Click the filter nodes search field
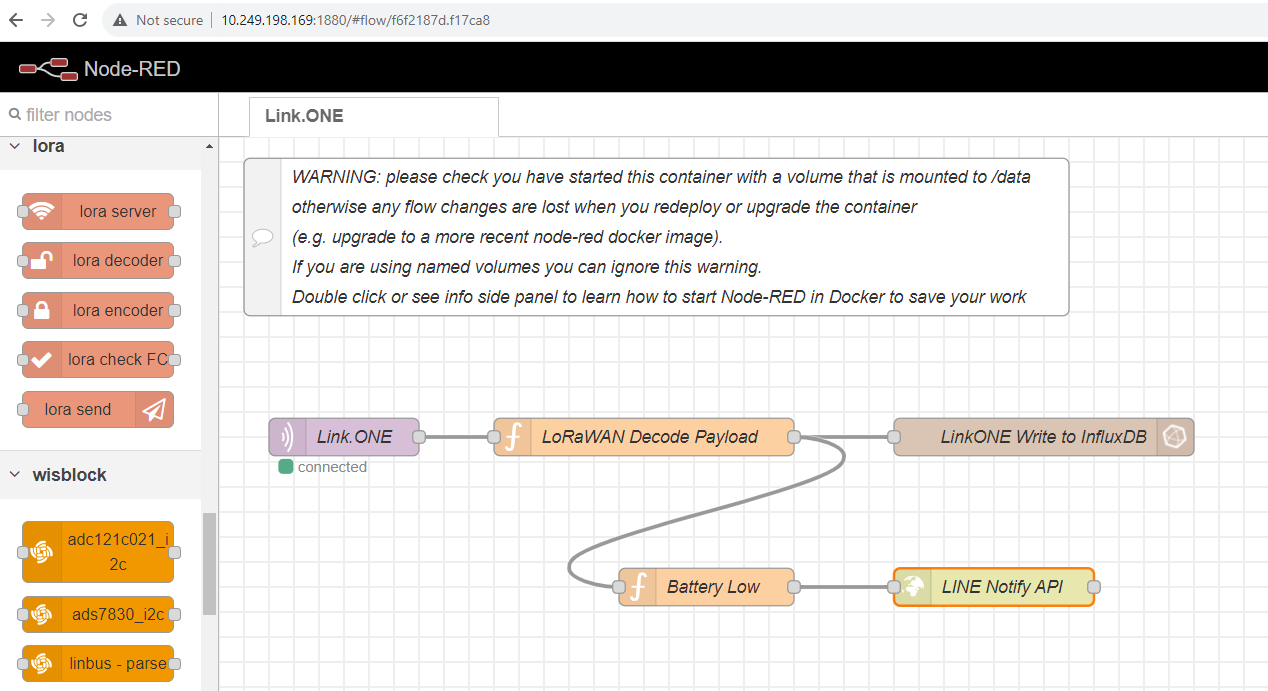Image resolution: width=1268 pixels, height=691 pixels. pos(109,115)
